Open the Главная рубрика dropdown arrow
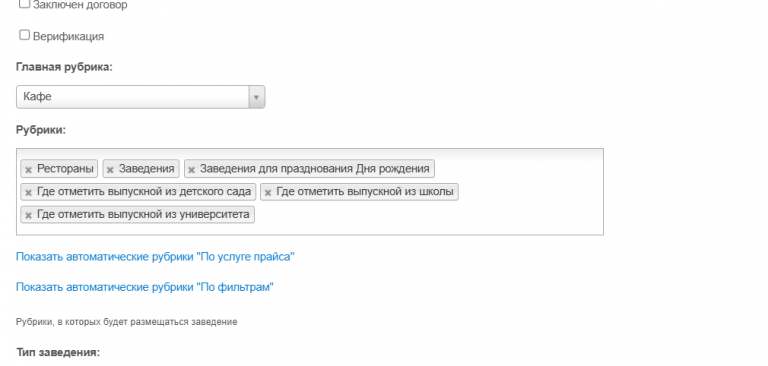 click(x=256, y=97)
